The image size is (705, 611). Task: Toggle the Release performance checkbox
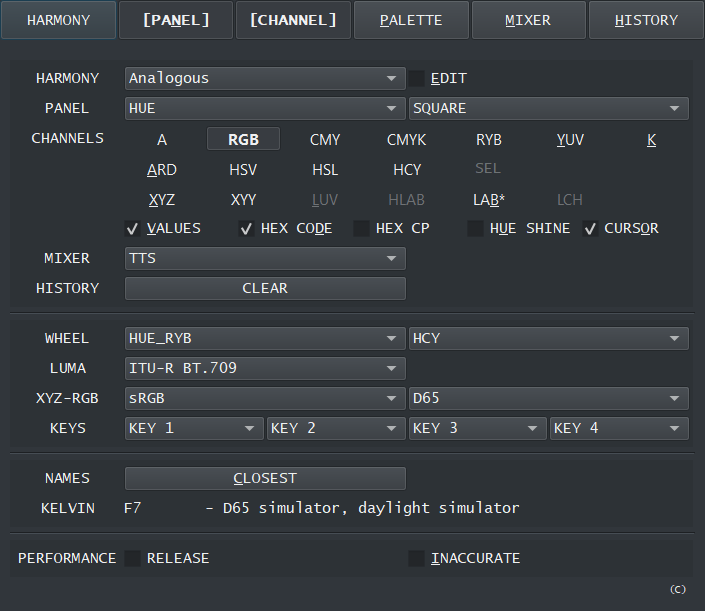coord(133,558)
